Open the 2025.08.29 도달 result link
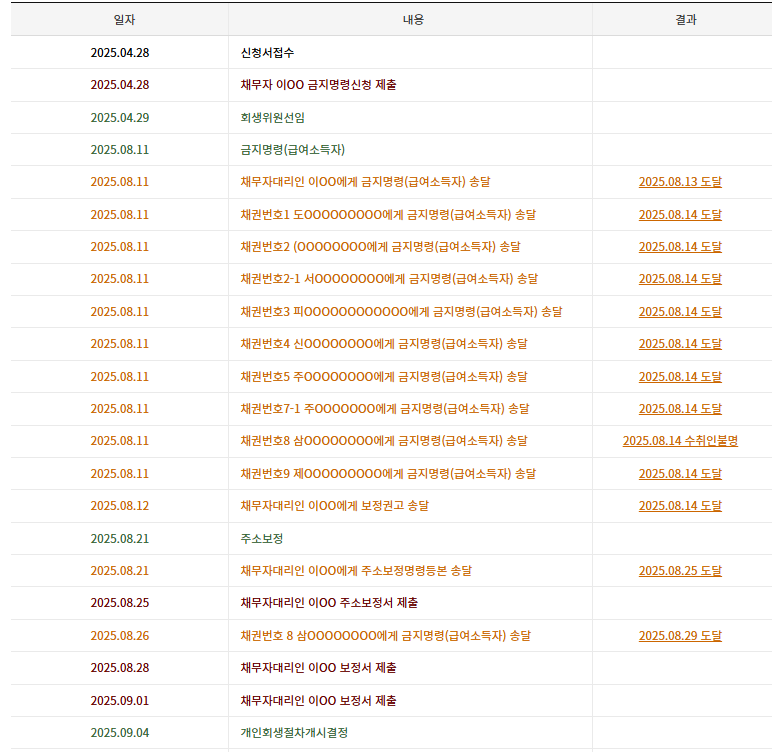Screen dimensions: 772x752 [x=680, y=636]
